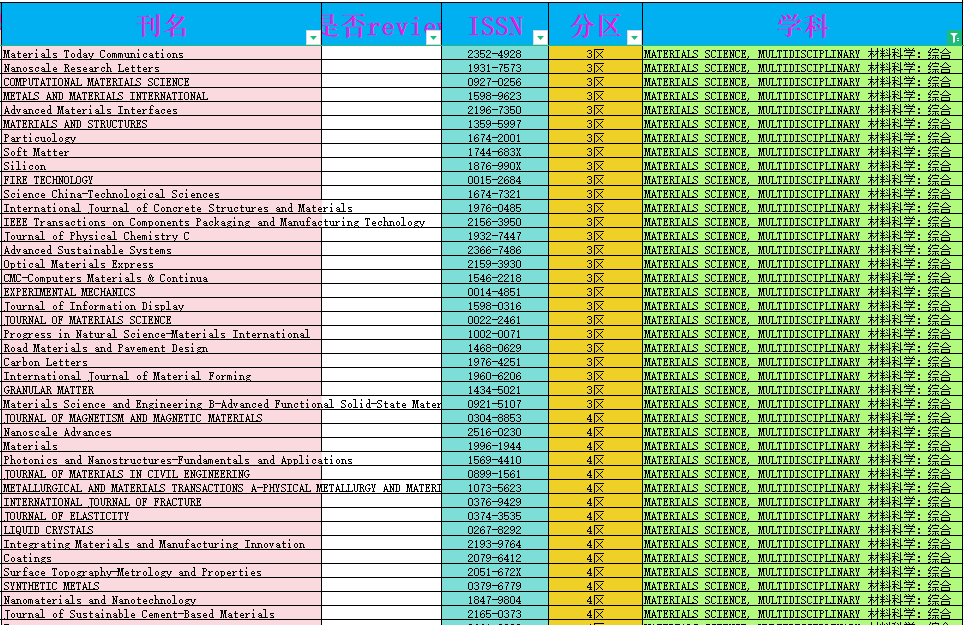
Task: Select empty review cell for Silicon row
Action: [381, 166]
